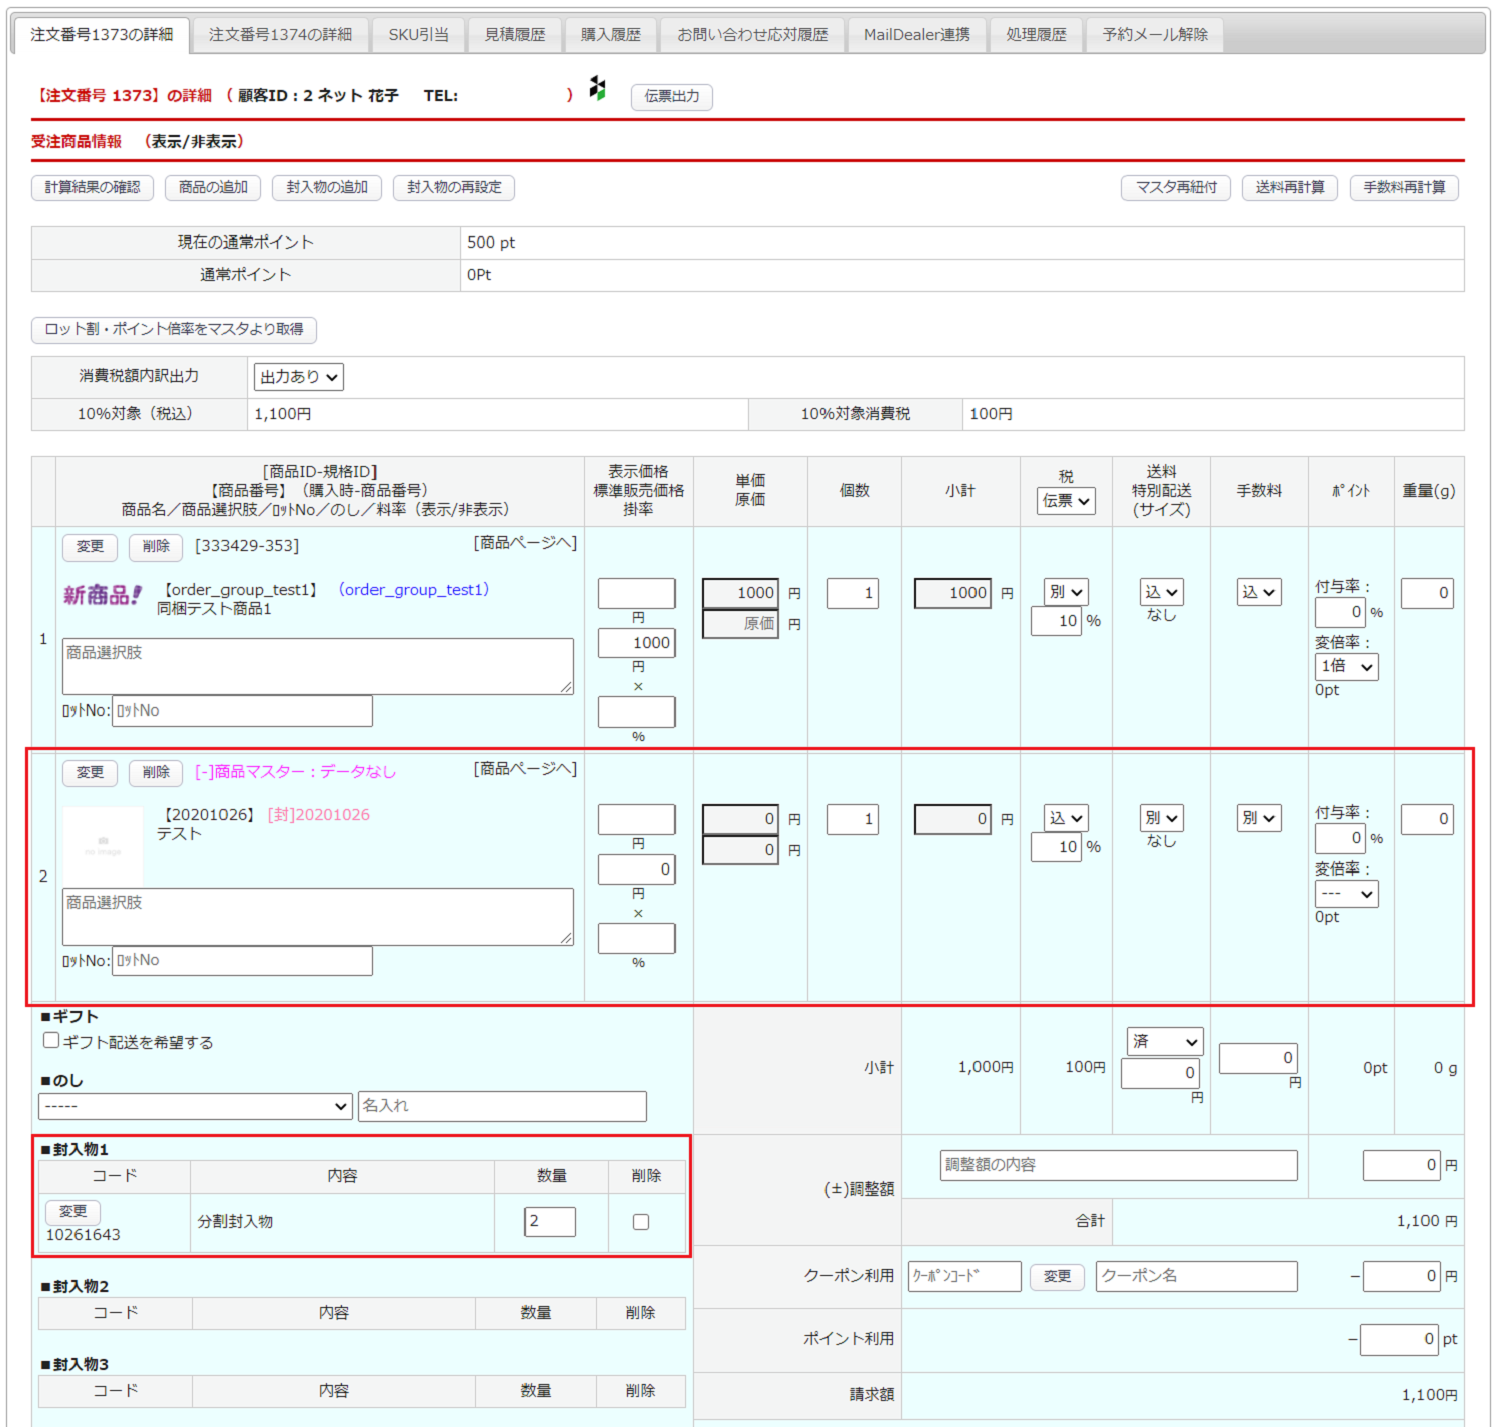Tick the 削除 checkbox for 分割封入物
The height and width of the screenshot is (1427, 1500).
pyautogui.click(x=641, y=1222)
